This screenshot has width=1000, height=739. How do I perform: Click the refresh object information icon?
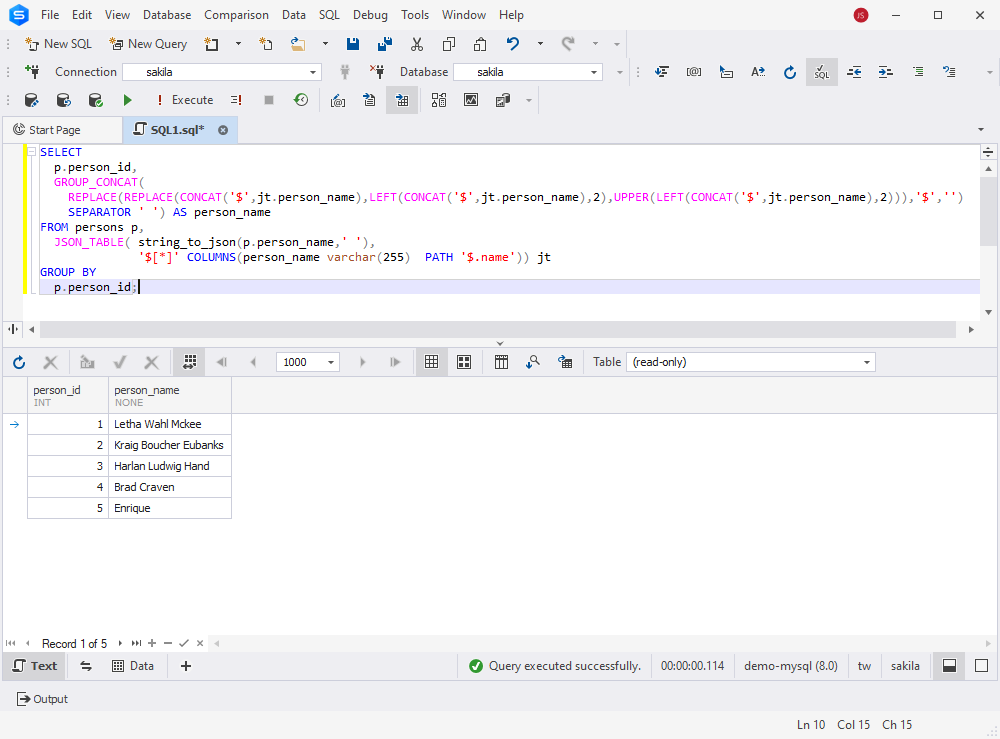pyautogui.click(x=790, y=72)
